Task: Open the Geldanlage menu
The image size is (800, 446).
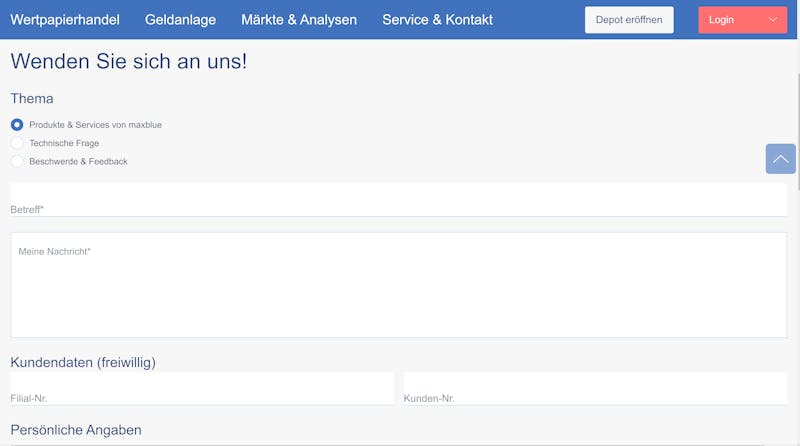Action: coord(180,20)
